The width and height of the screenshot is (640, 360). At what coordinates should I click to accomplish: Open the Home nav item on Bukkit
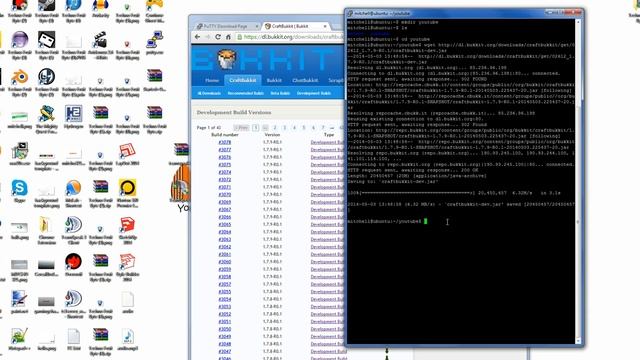click(212, 80)
